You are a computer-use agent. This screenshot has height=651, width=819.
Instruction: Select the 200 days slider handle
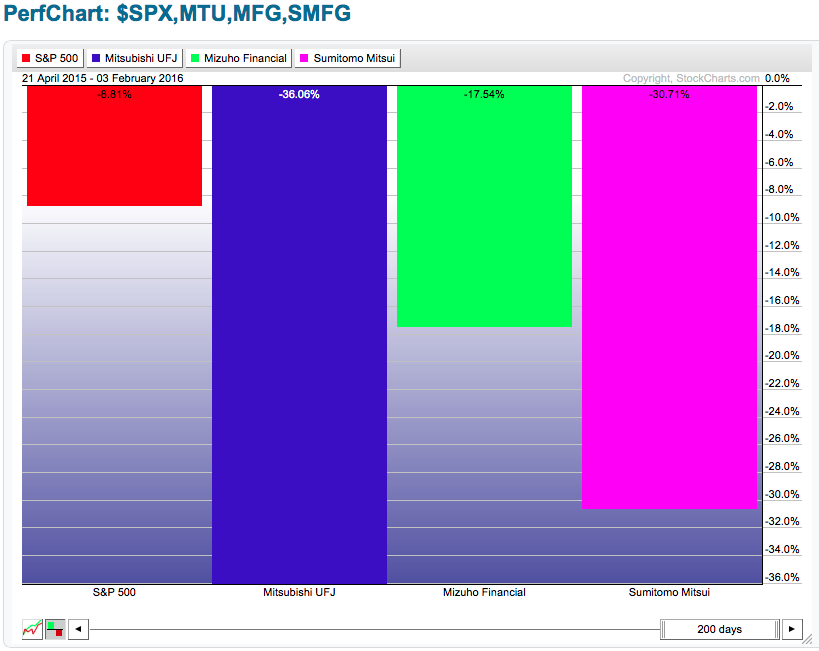720,629
